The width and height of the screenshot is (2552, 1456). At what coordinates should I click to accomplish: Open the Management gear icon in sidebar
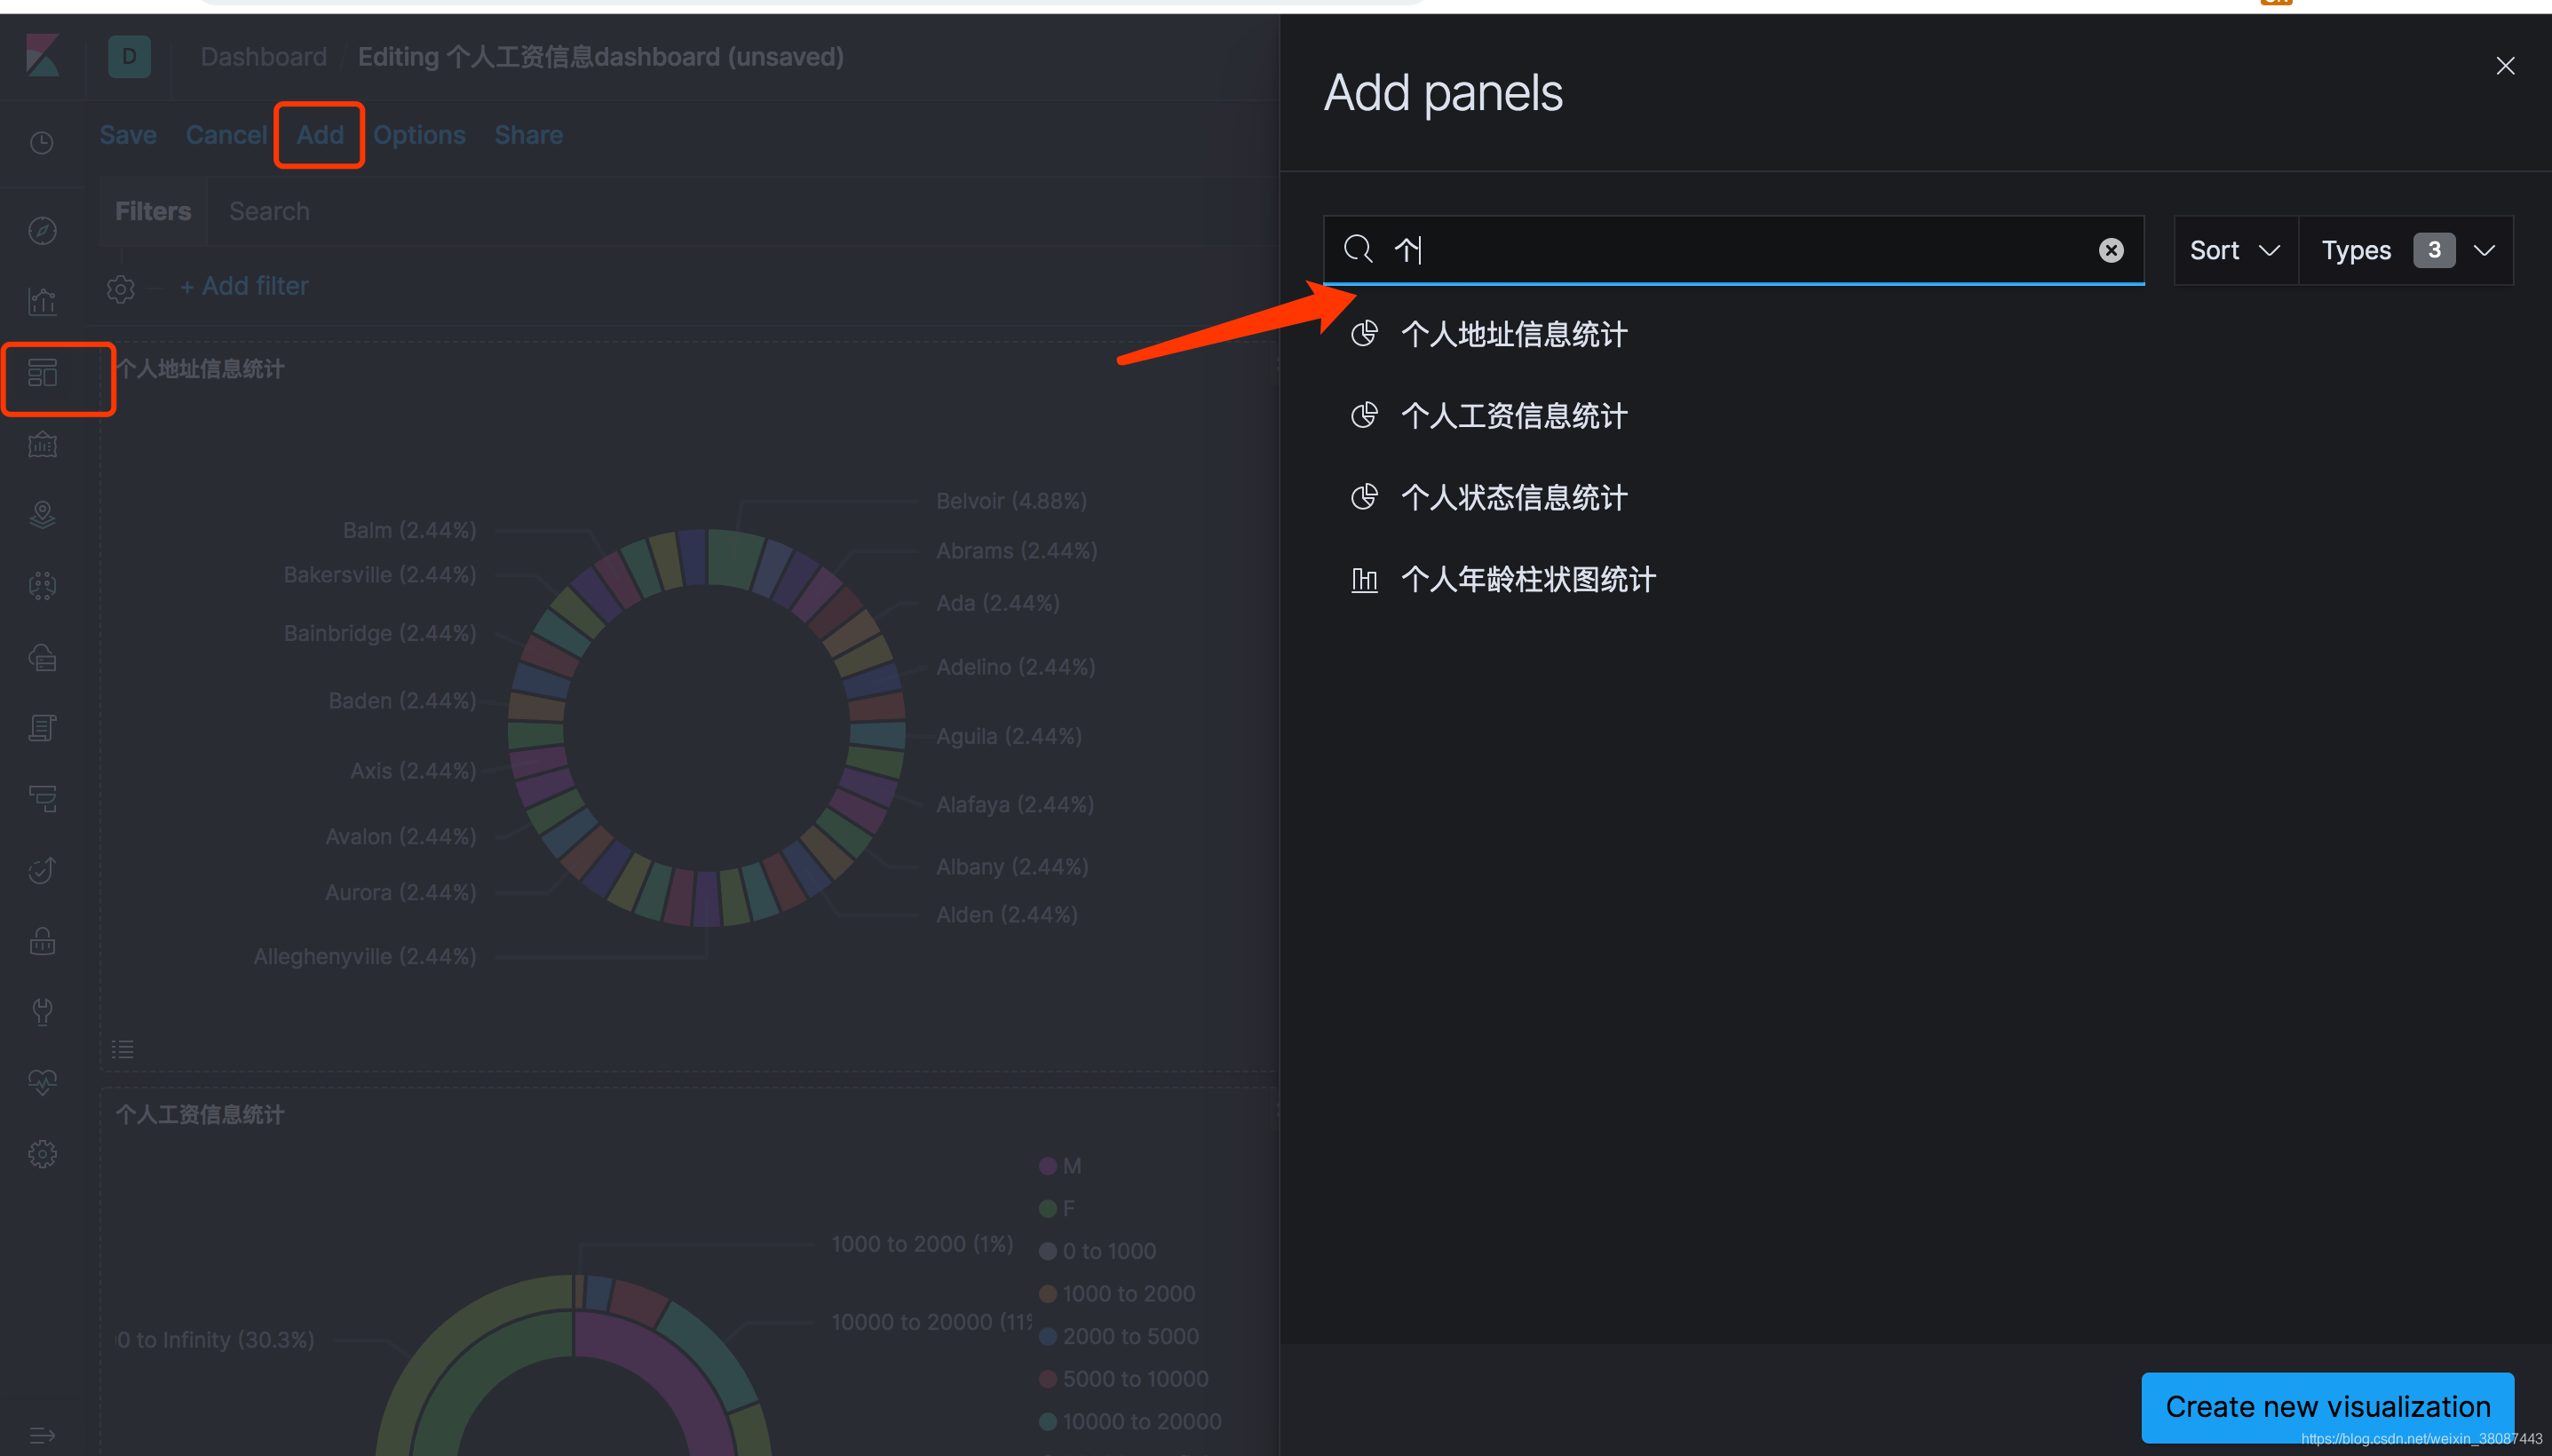pos(42,1154)
